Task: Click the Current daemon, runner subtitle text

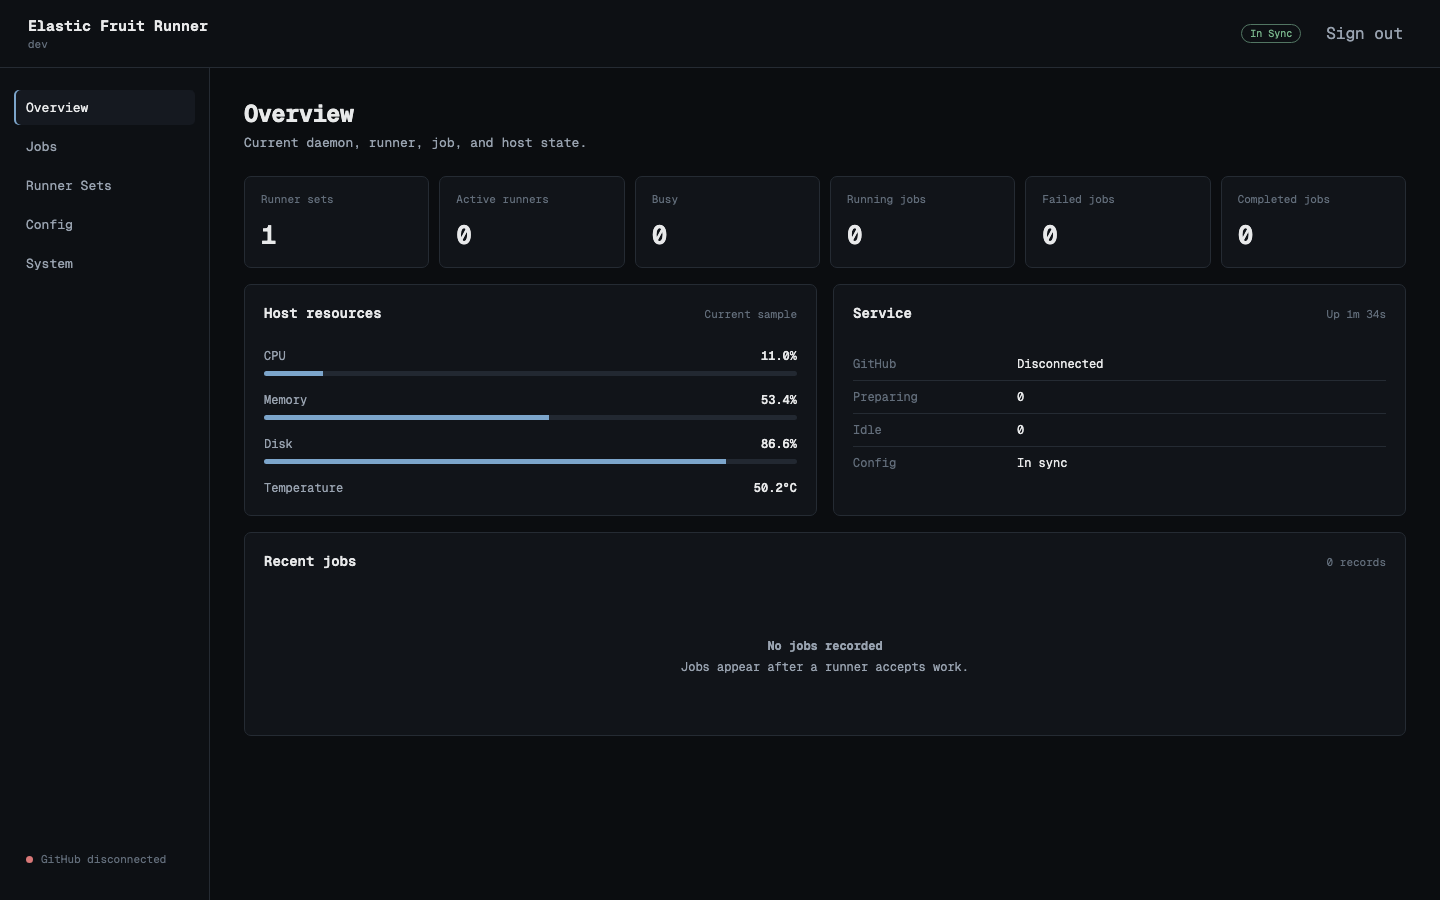Action: coord(415,143)
